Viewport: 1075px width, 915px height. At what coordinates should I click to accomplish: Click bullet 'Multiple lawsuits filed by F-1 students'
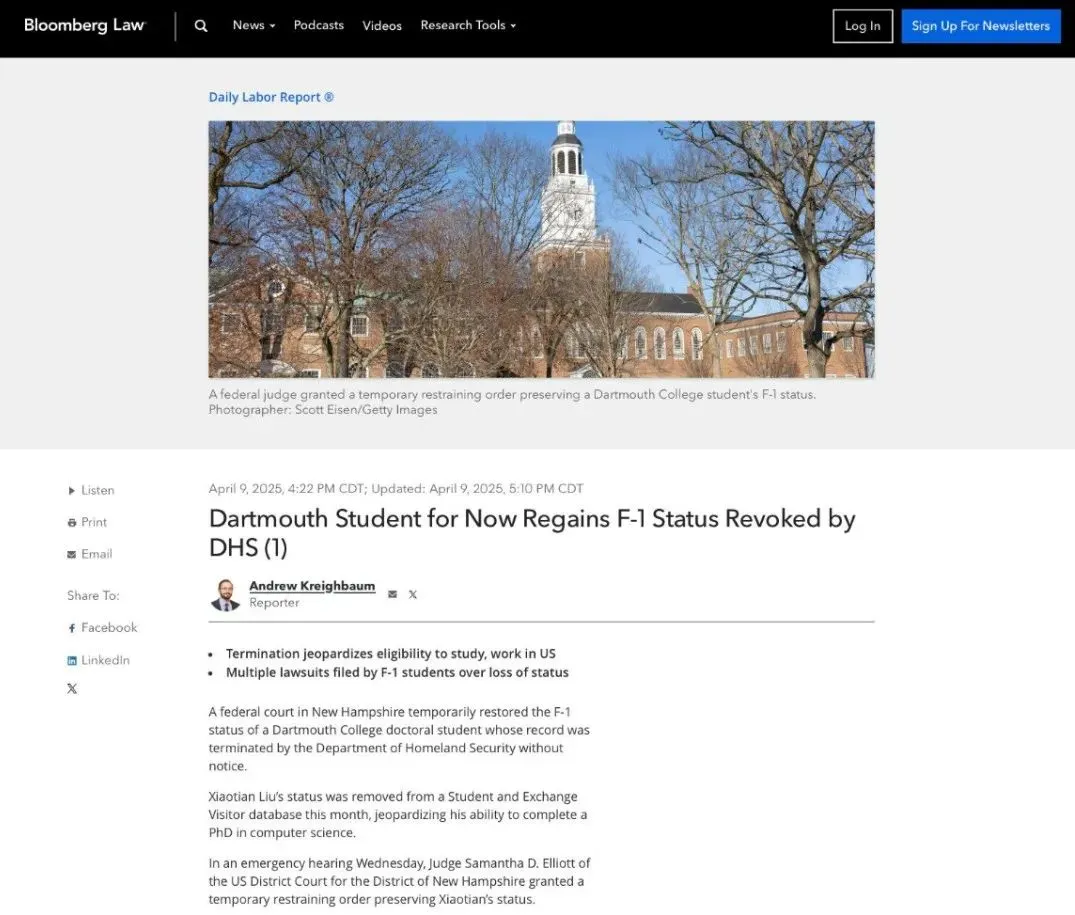pyautogui.click(x=398, y=672)
